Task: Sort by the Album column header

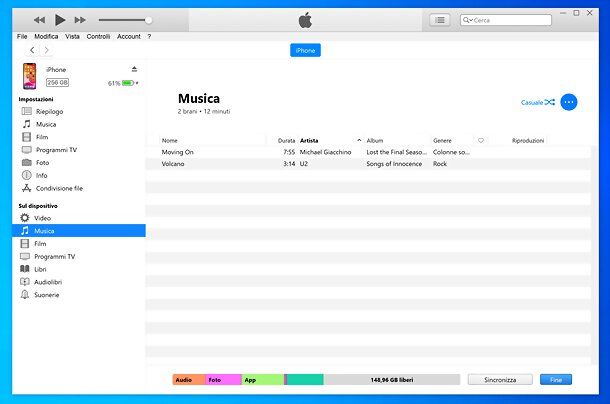Action: pyautogui.click(x=375, y=141)
